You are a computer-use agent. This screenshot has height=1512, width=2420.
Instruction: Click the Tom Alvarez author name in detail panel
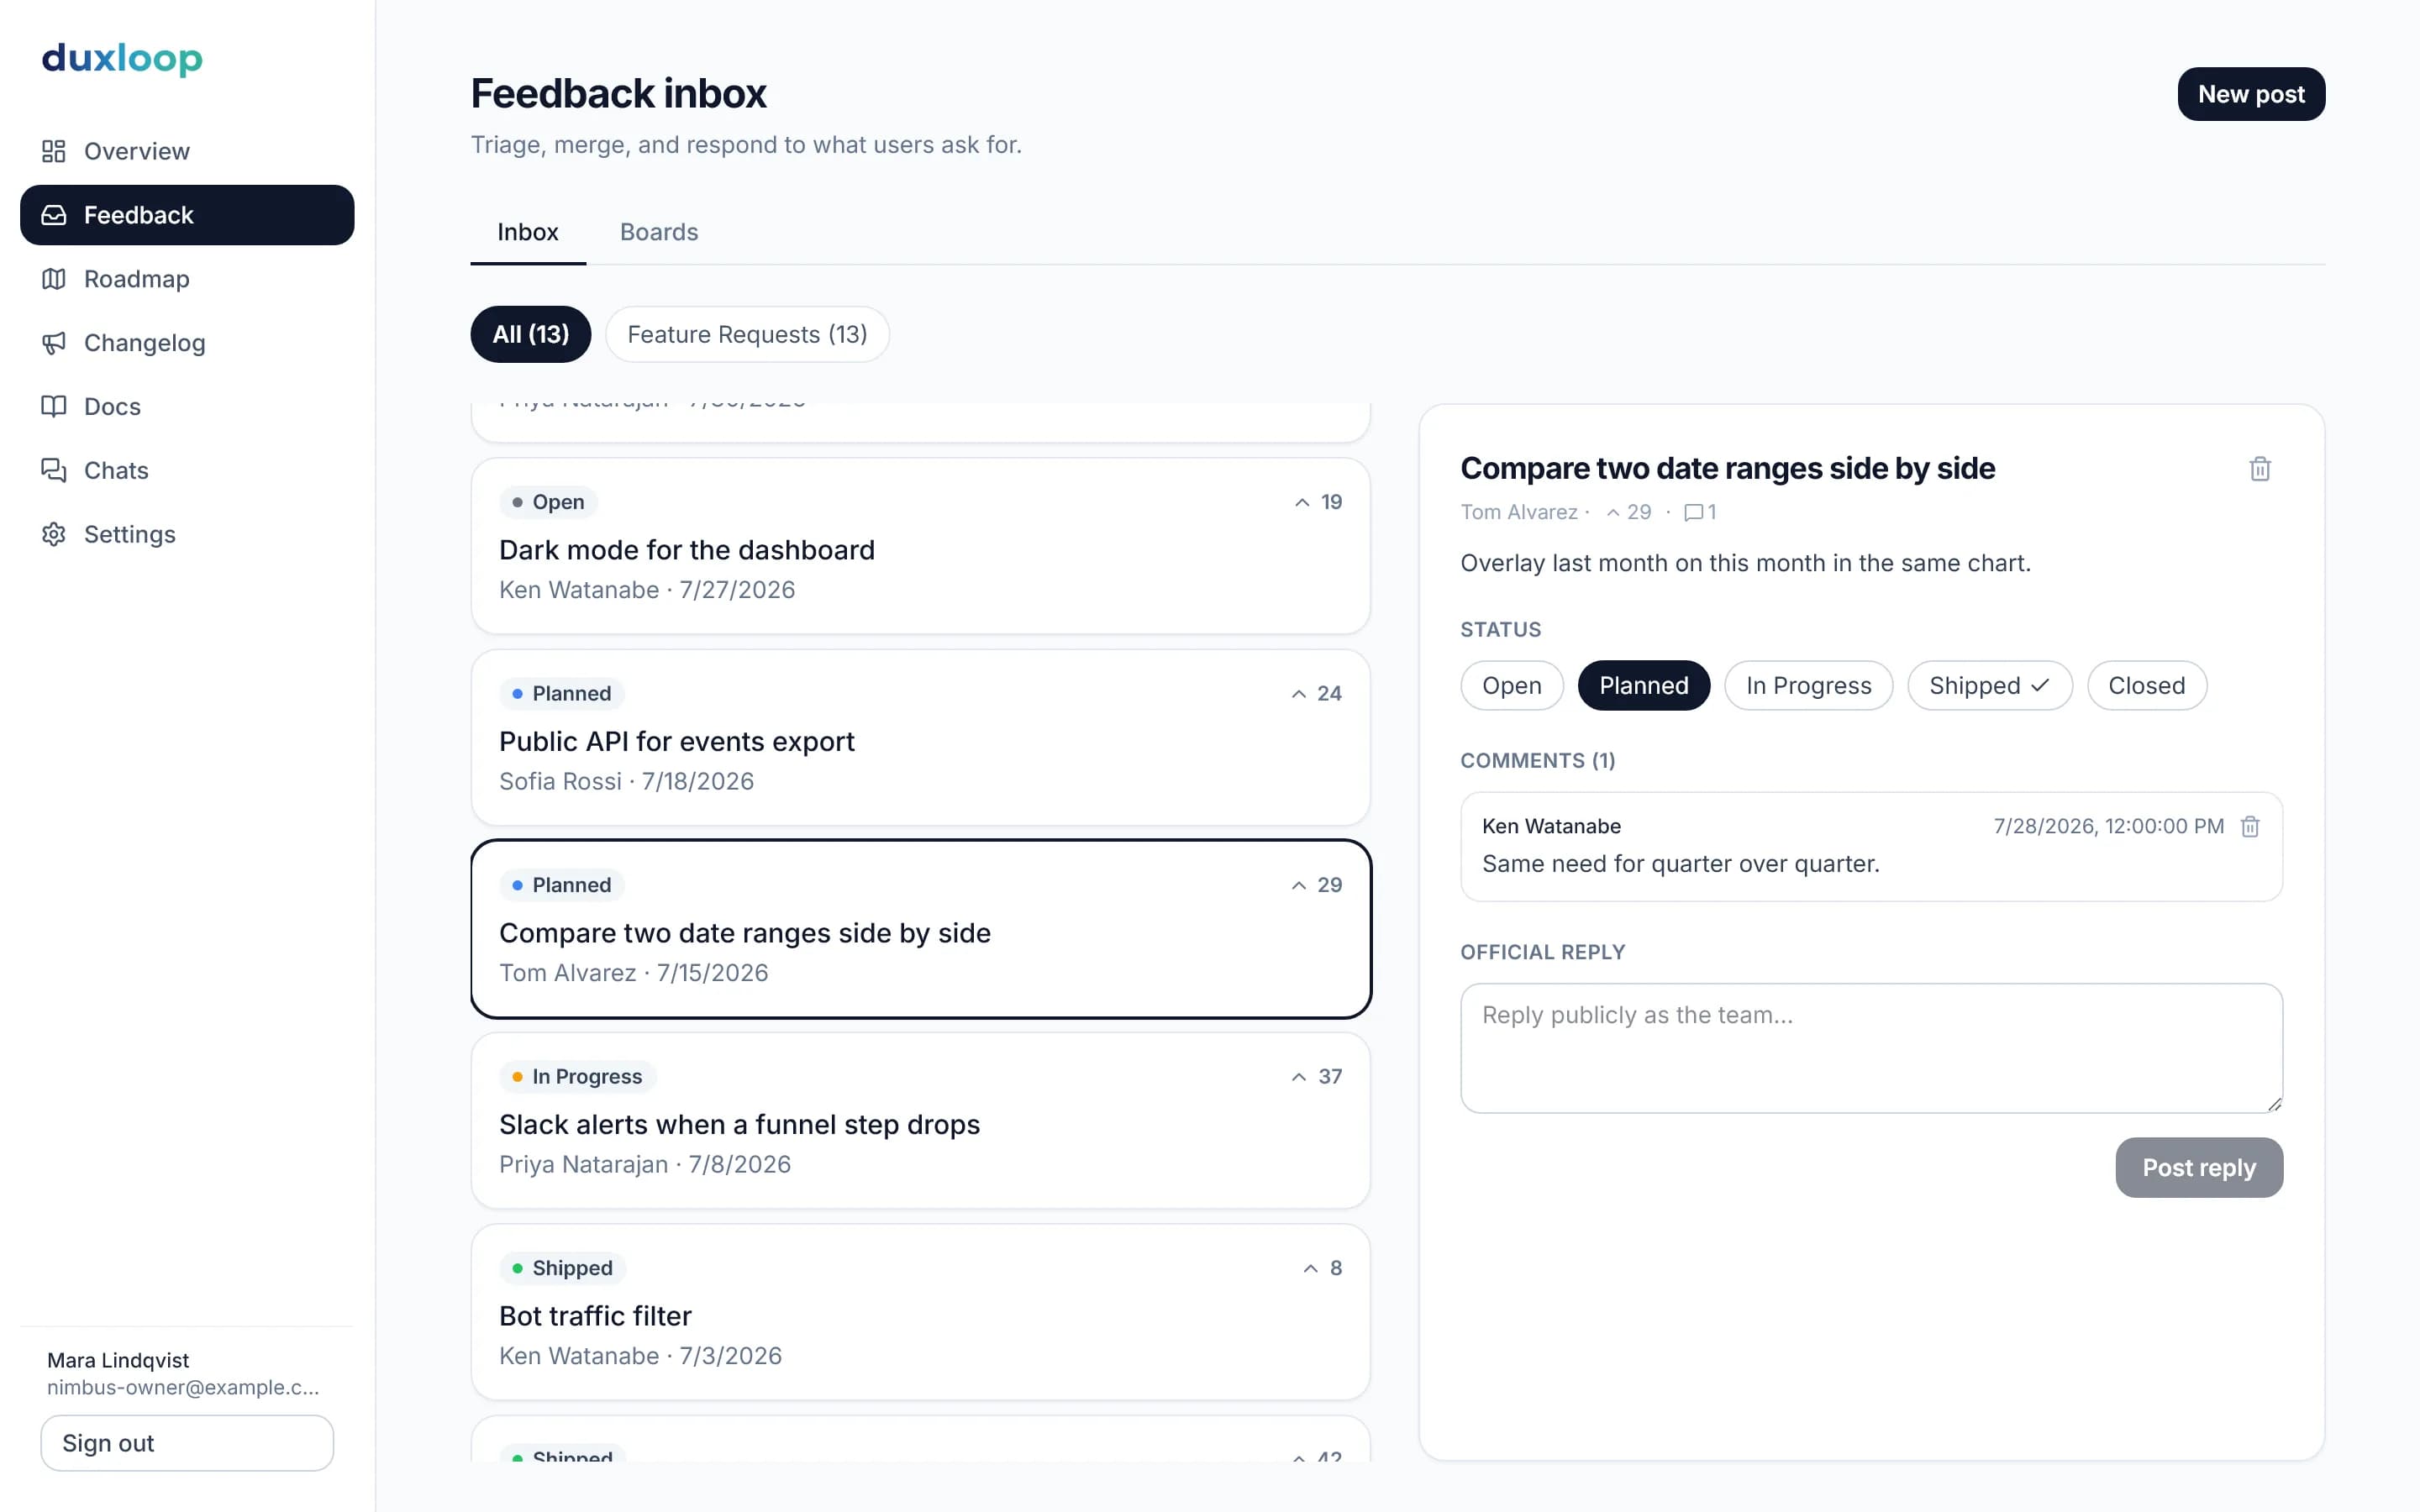(1518, 512)
